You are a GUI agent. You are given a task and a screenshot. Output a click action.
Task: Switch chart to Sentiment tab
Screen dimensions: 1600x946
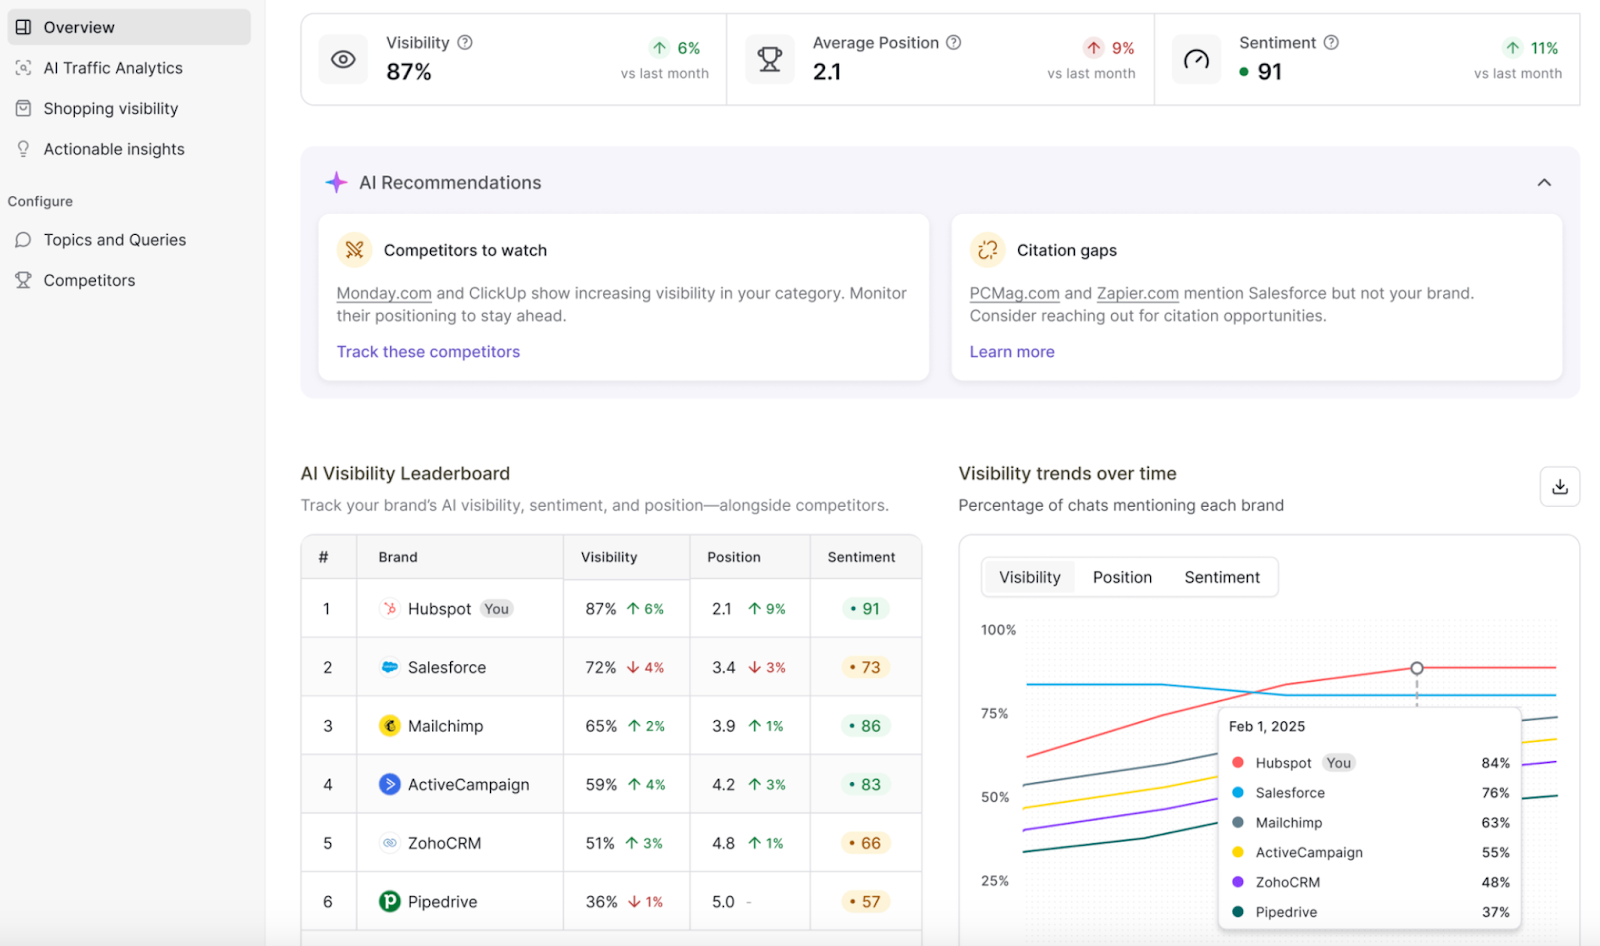[x=1221, y=577]
